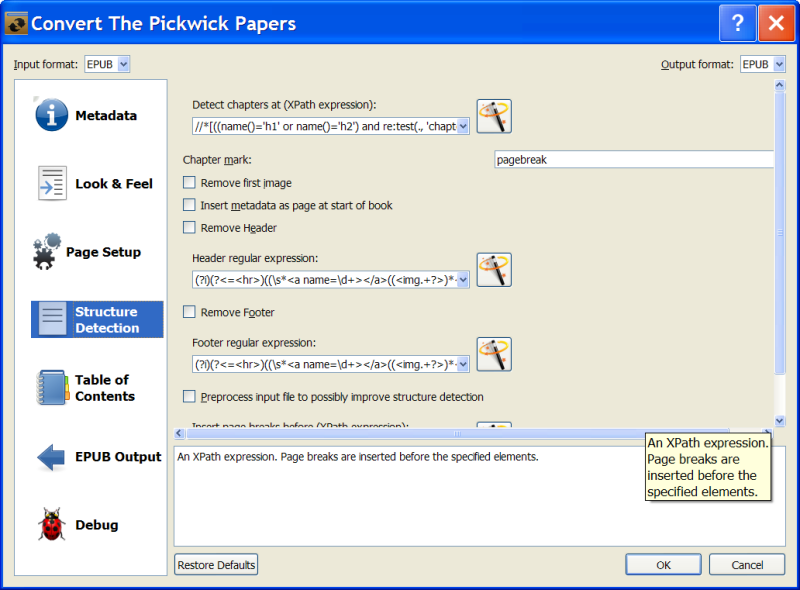Click in the Detect chapters XPath text field
This screenshot has width=800, height=590.
pos(325,126)
